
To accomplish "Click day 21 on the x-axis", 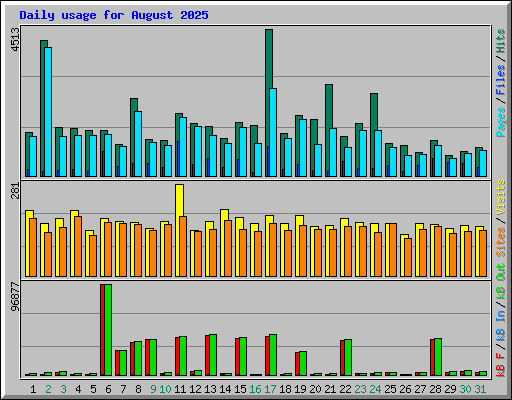I will (330, 389).
